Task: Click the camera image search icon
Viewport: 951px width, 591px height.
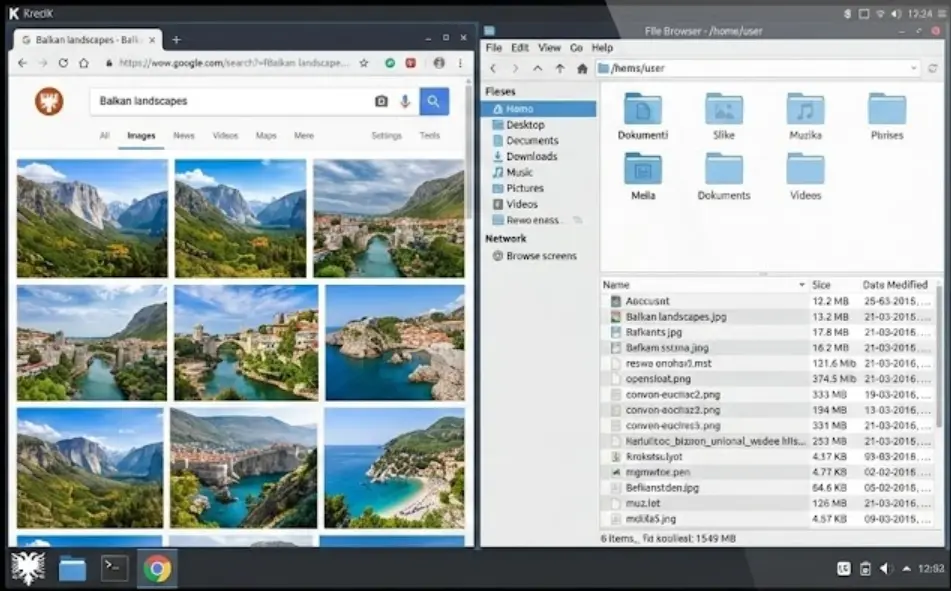Action: [x=381, y=101]
